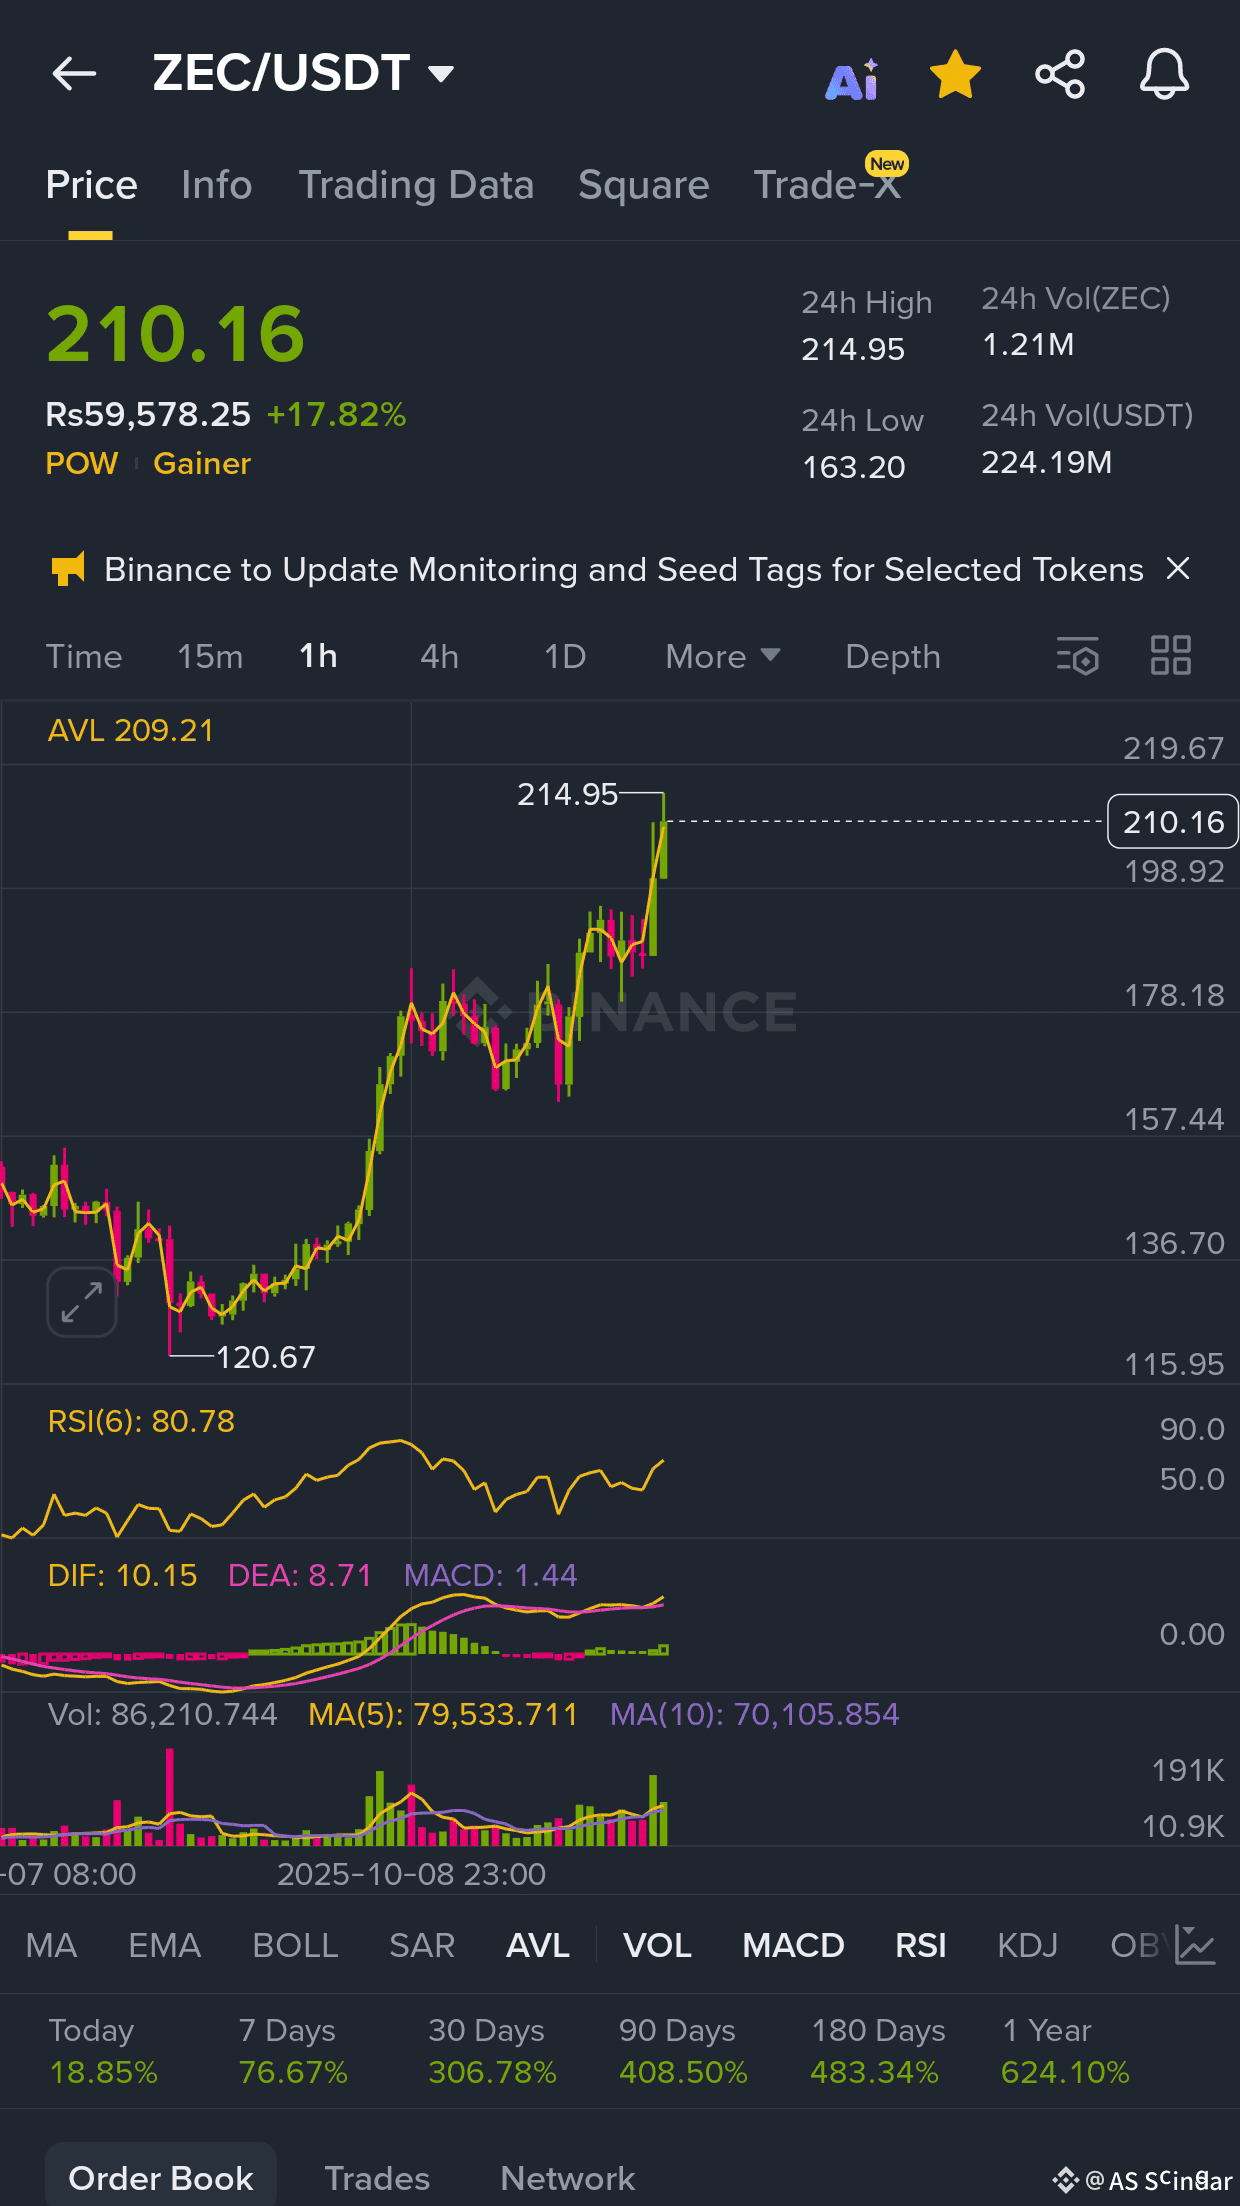Tap the 24h High value 214.95

(853, 349)
